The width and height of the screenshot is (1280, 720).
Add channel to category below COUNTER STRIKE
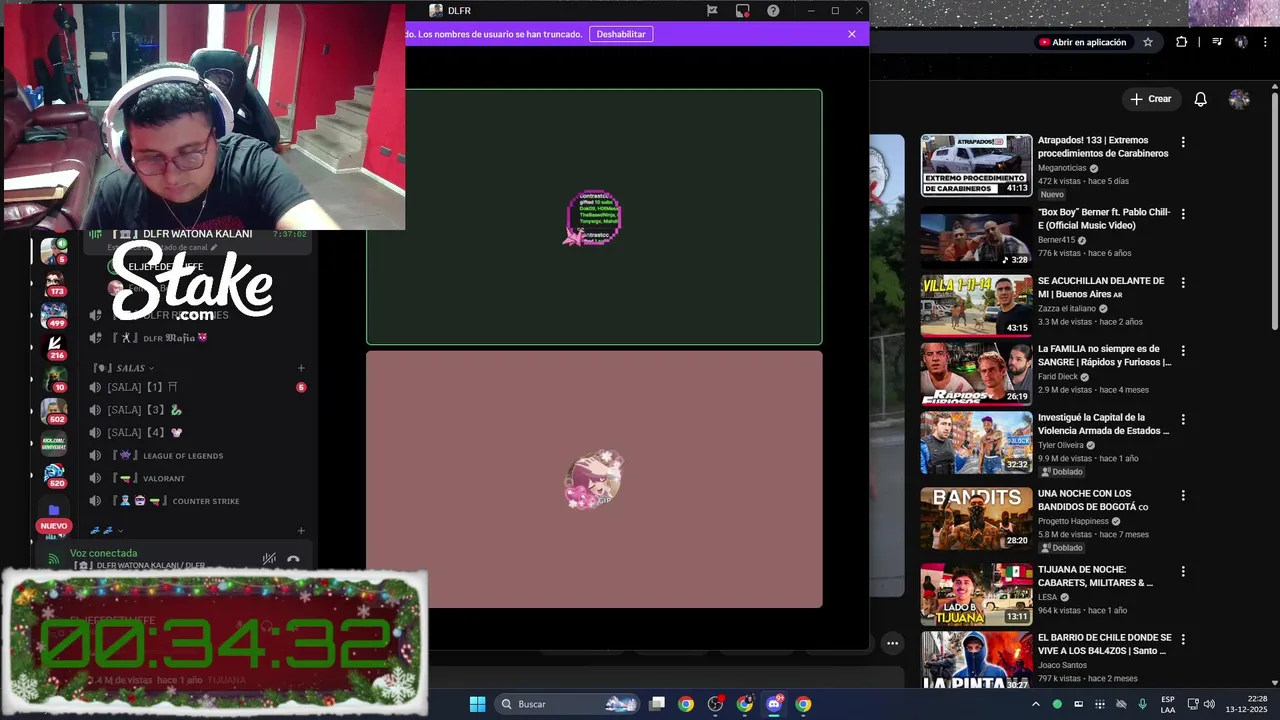(301, 531)
